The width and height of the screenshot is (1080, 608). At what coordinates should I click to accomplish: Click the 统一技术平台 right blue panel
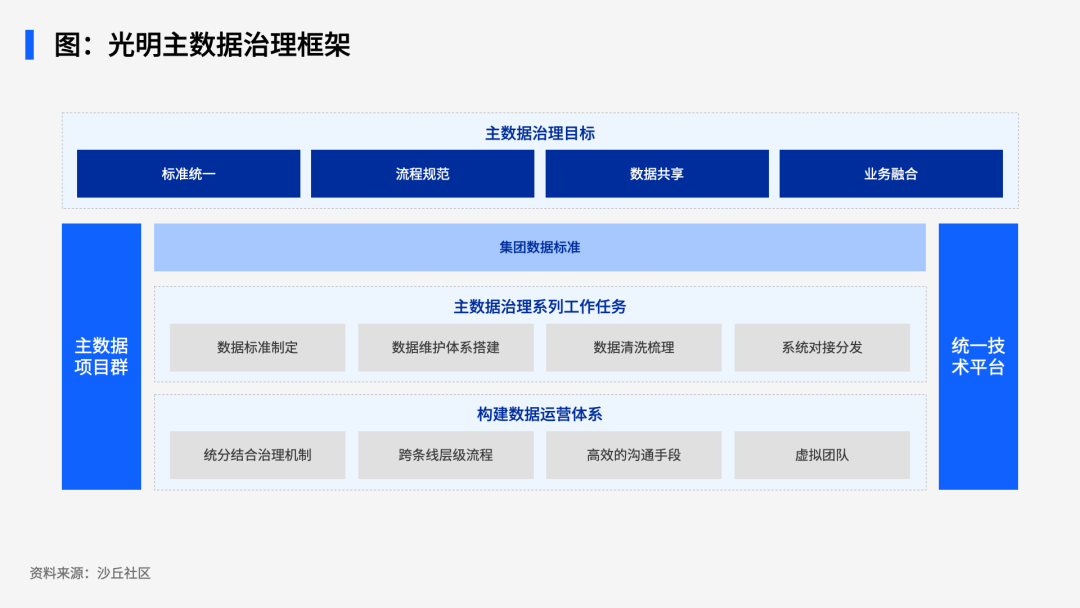click(977, 356)
